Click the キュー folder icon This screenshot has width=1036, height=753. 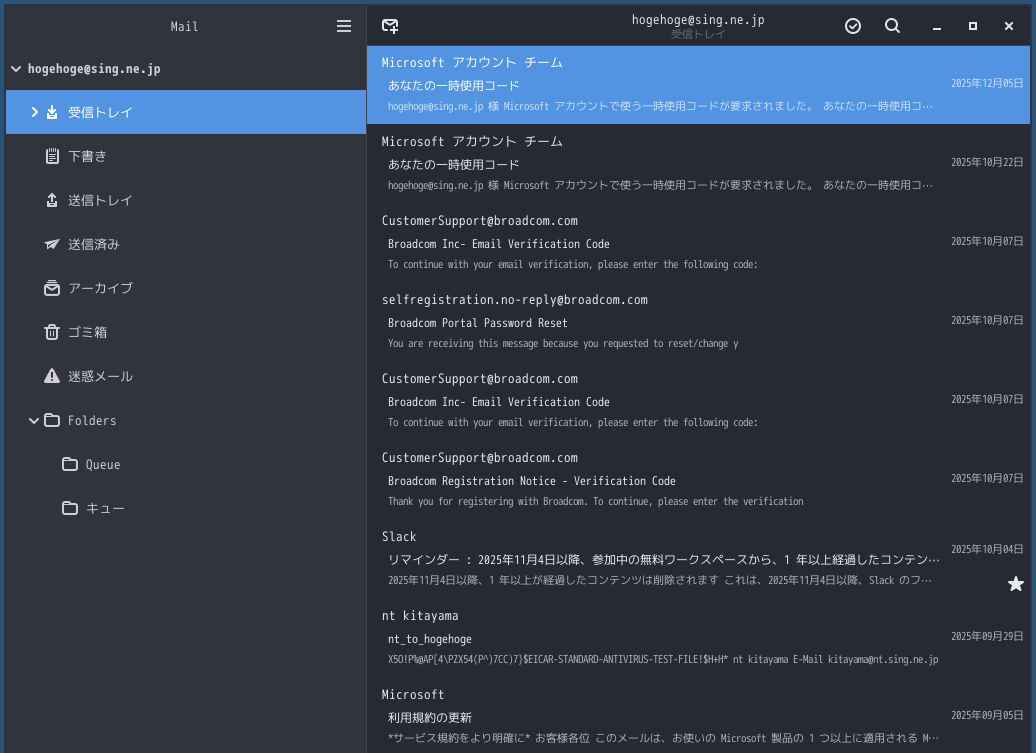tap(69, 508)
